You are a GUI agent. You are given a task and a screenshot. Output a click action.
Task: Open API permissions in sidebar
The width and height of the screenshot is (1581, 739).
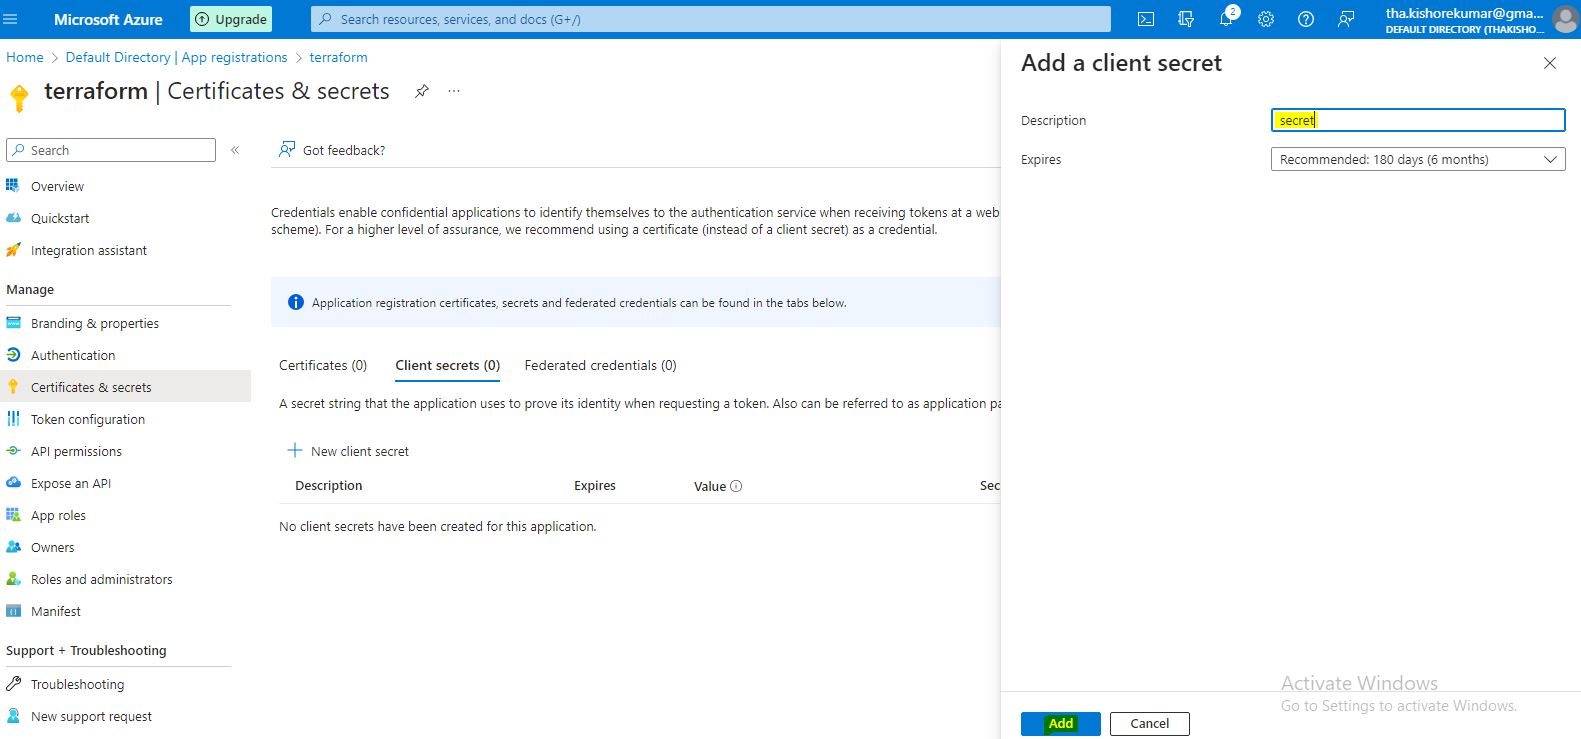(76, 451)
